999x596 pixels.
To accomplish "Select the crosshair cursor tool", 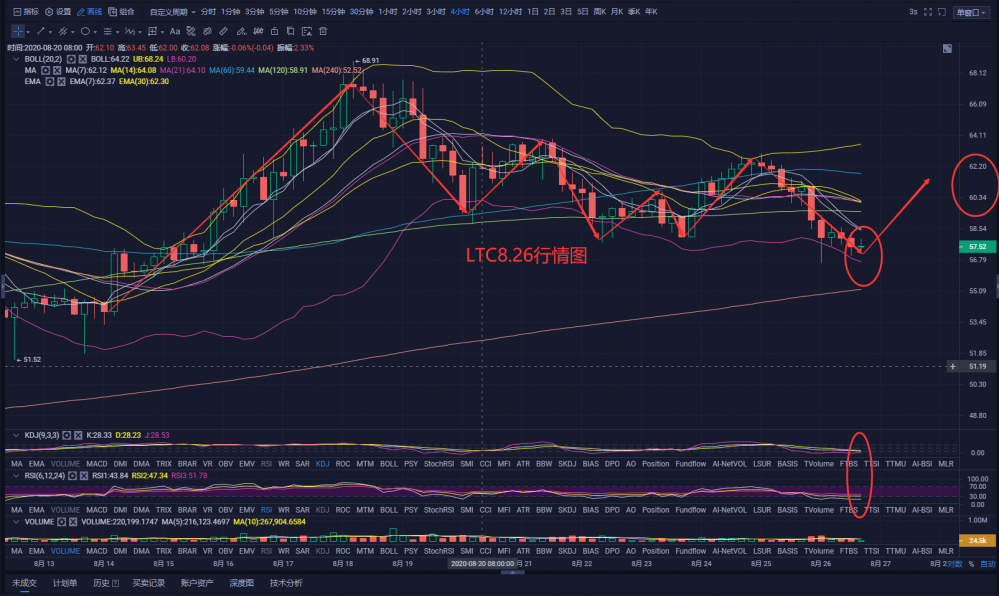I will [18, 31].
